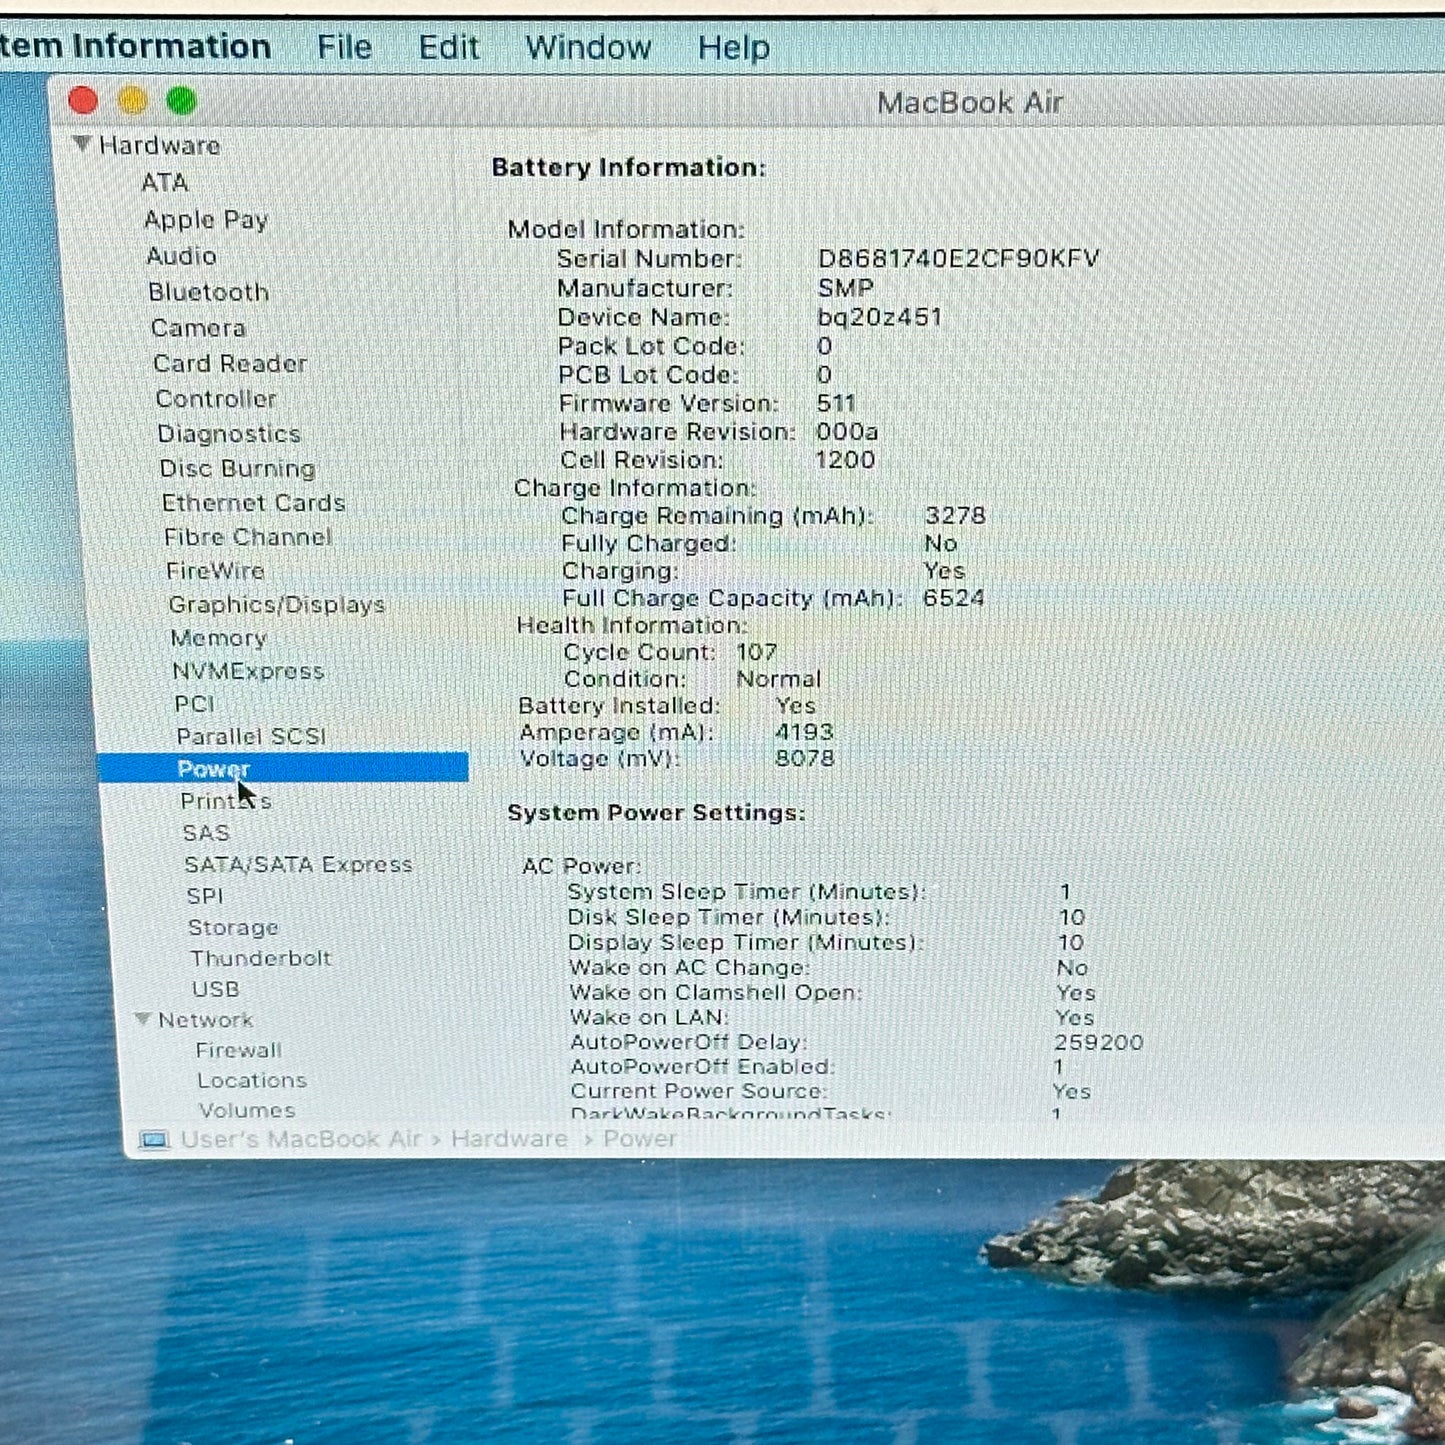The width and height of the screenshot is (1445, 1445).
Task: Click Power in the path bar
Action: [640, 1139]
